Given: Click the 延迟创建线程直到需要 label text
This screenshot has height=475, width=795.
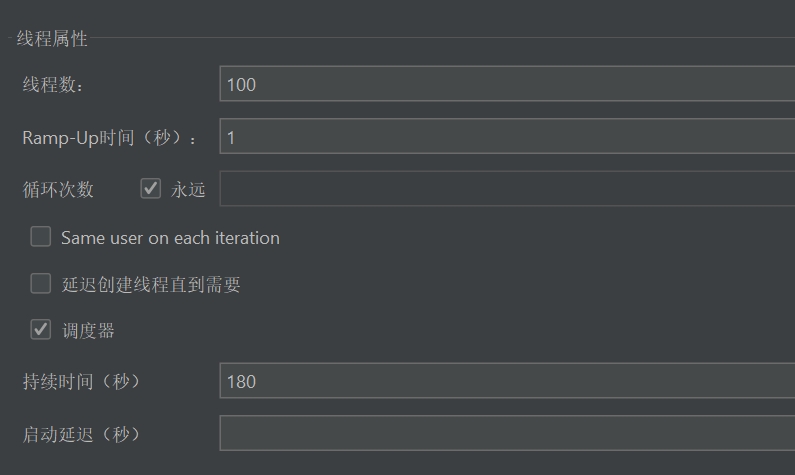Looking at the screenshot, I should 151,284.
